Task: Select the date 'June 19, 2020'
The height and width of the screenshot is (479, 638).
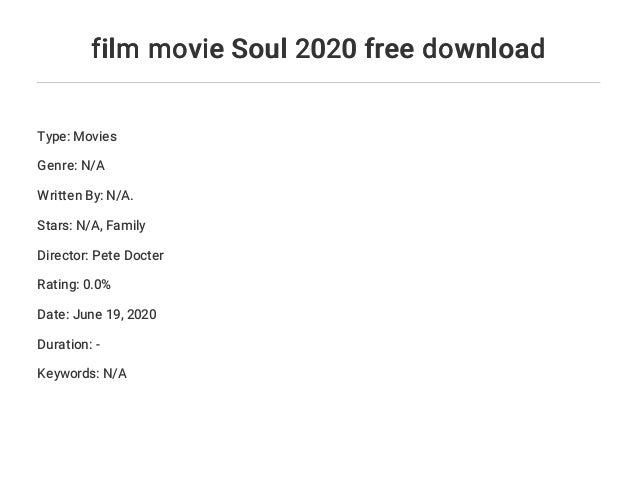Action: point(115,315)
